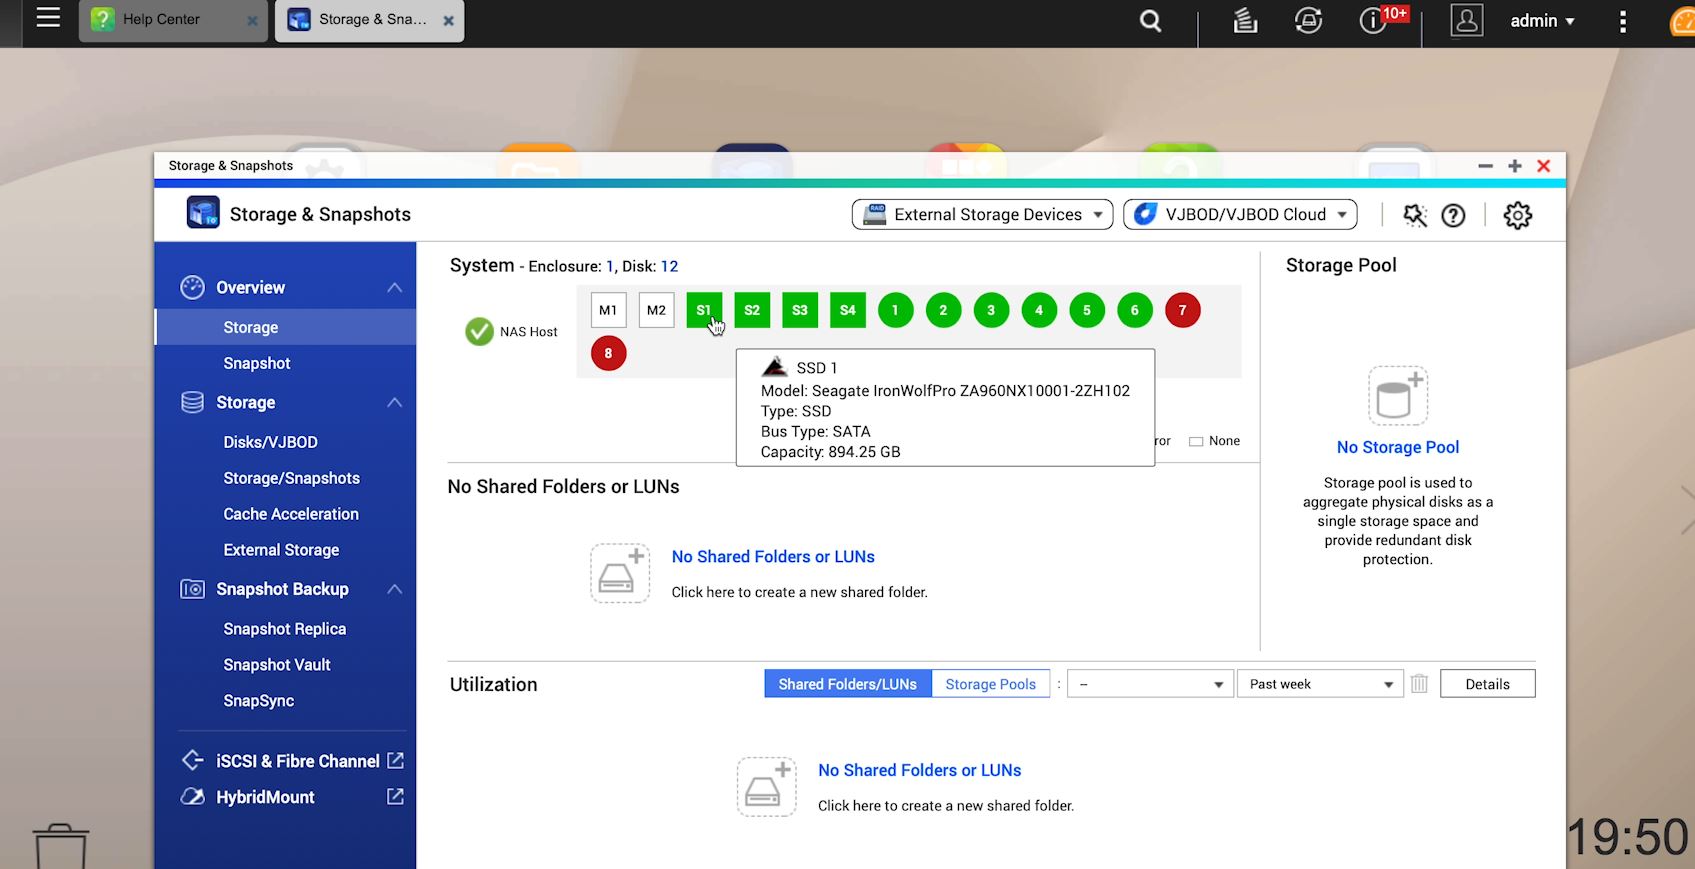Select green disk 6
The width and height of the screenshot is (1695, 869).
tap(1135, 310)
